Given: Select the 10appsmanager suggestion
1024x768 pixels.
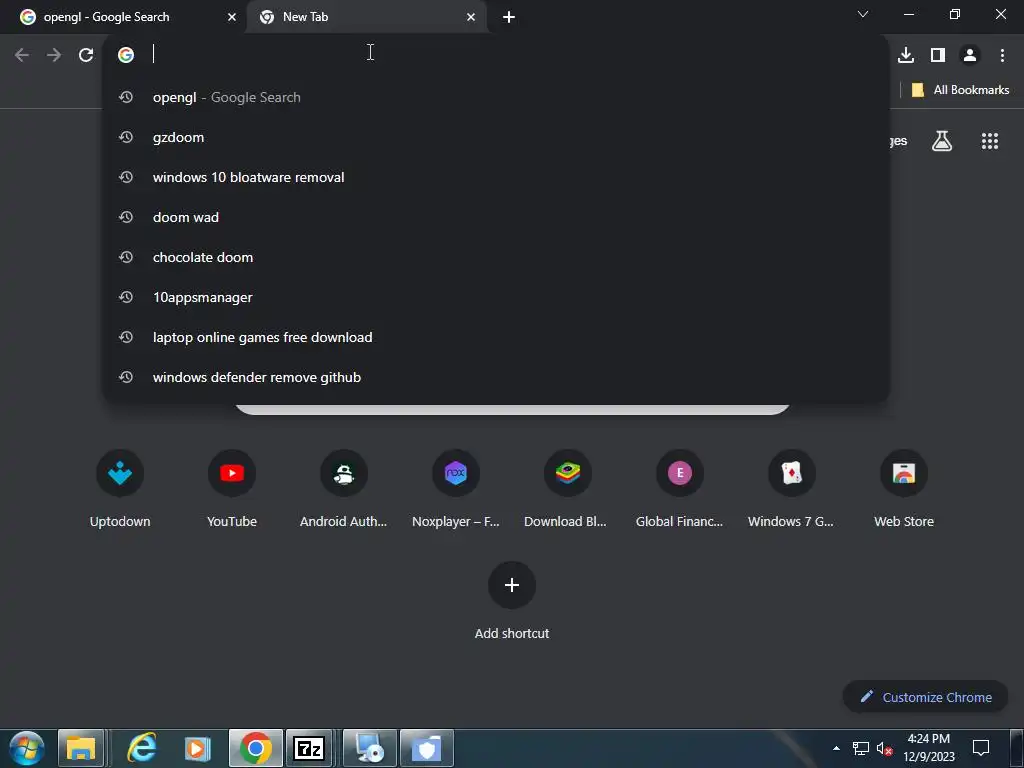Looking at the screenshot, I should [x=496, y=297].
